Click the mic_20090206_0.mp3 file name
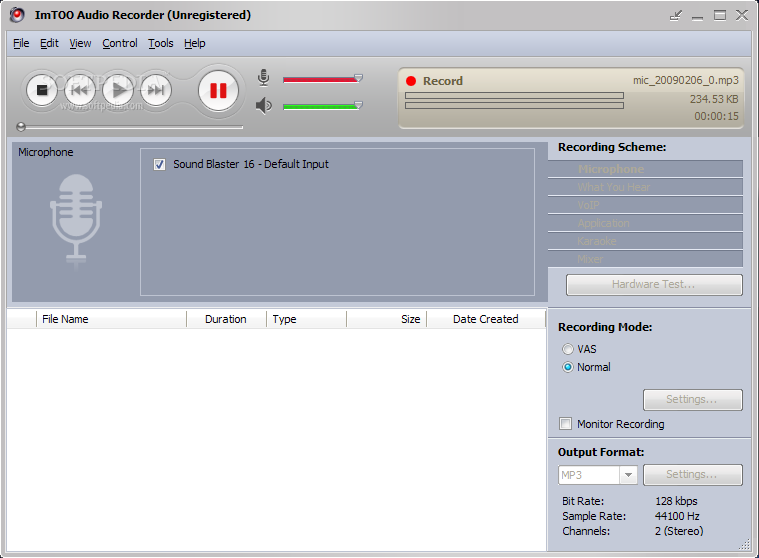Image resolution: width=759 pixels, height=558 pixels. (686, 80)
